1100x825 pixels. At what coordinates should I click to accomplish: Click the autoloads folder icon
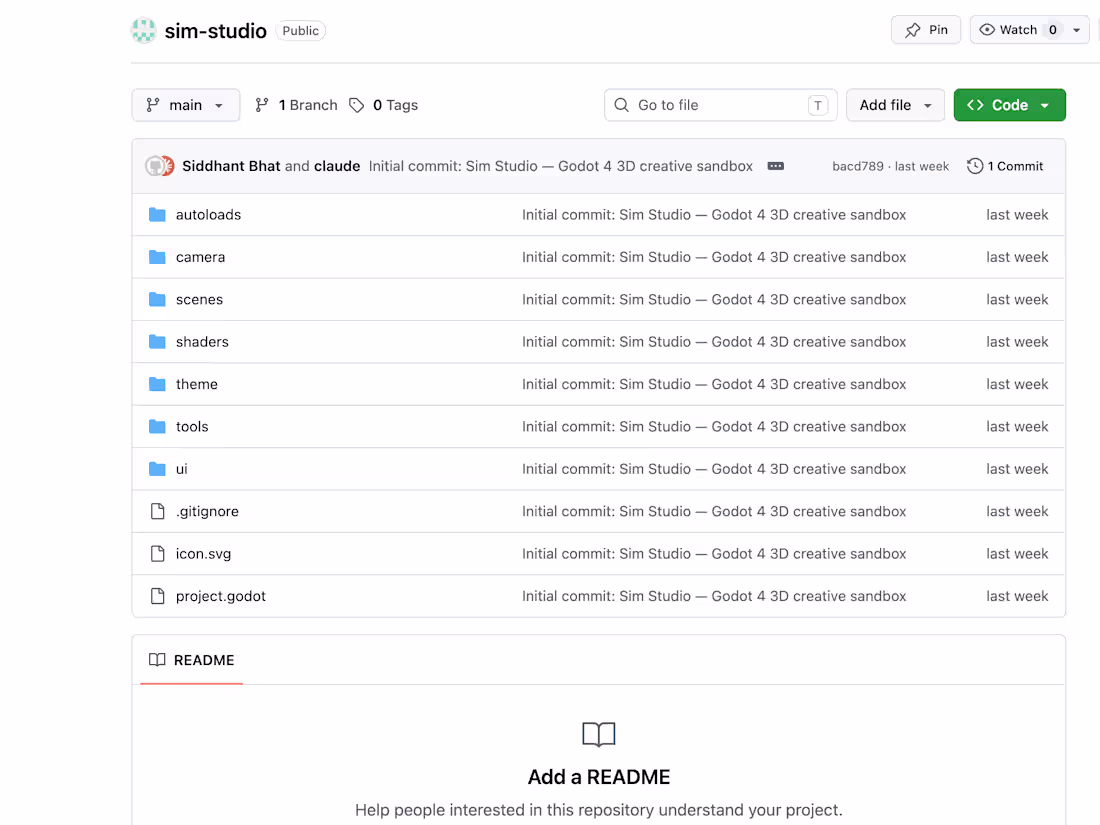click(157, 215)
